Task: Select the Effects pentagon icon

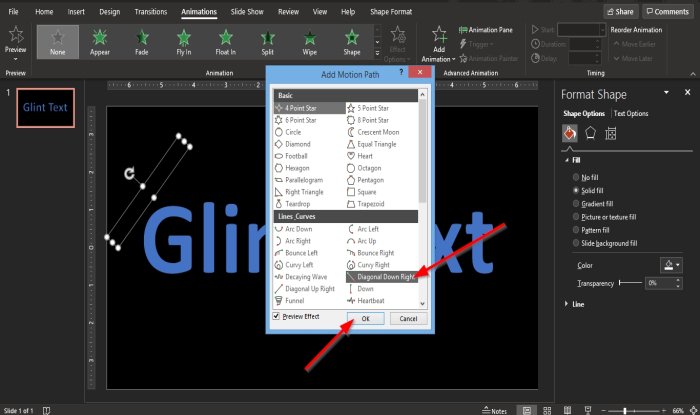Action: (590, 133)
